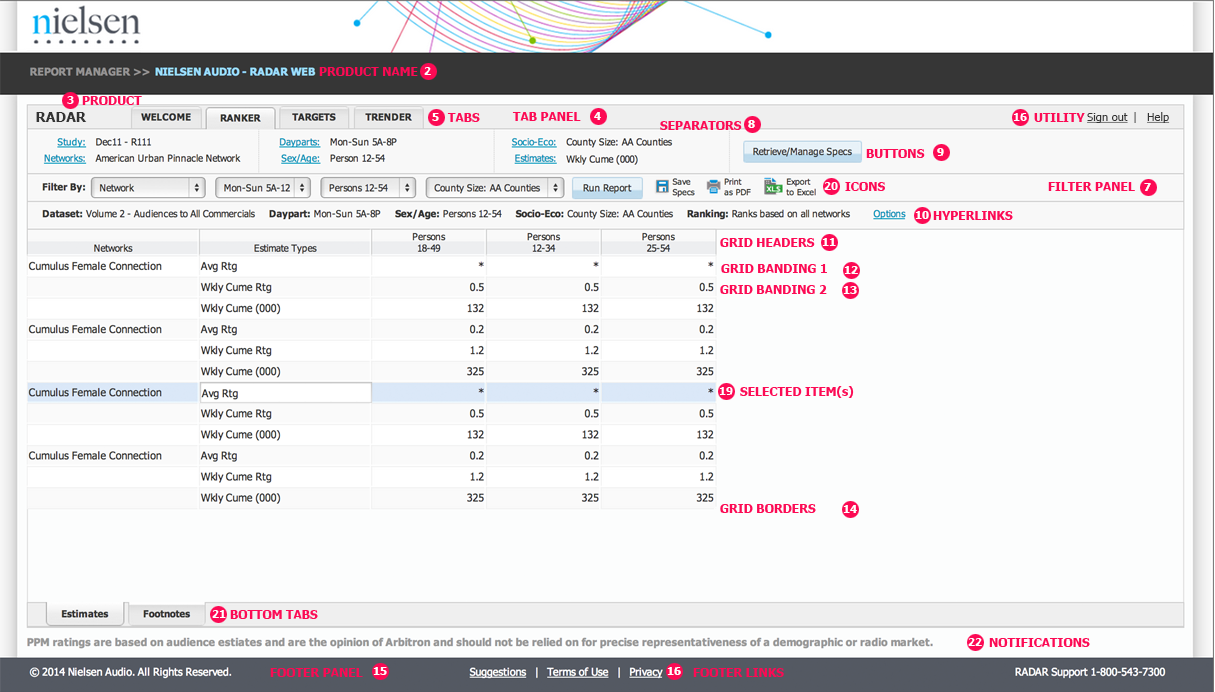Click the Persons 25-54 column header
Viewport: 1215px width, 692px height.
[659, 242]
